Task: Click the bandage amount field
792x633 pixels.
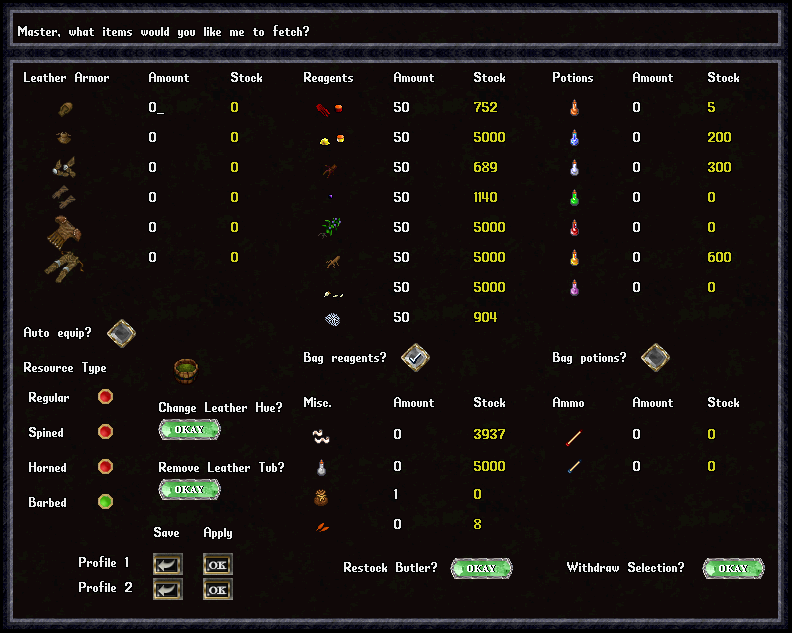Action: tap(398, 434)
